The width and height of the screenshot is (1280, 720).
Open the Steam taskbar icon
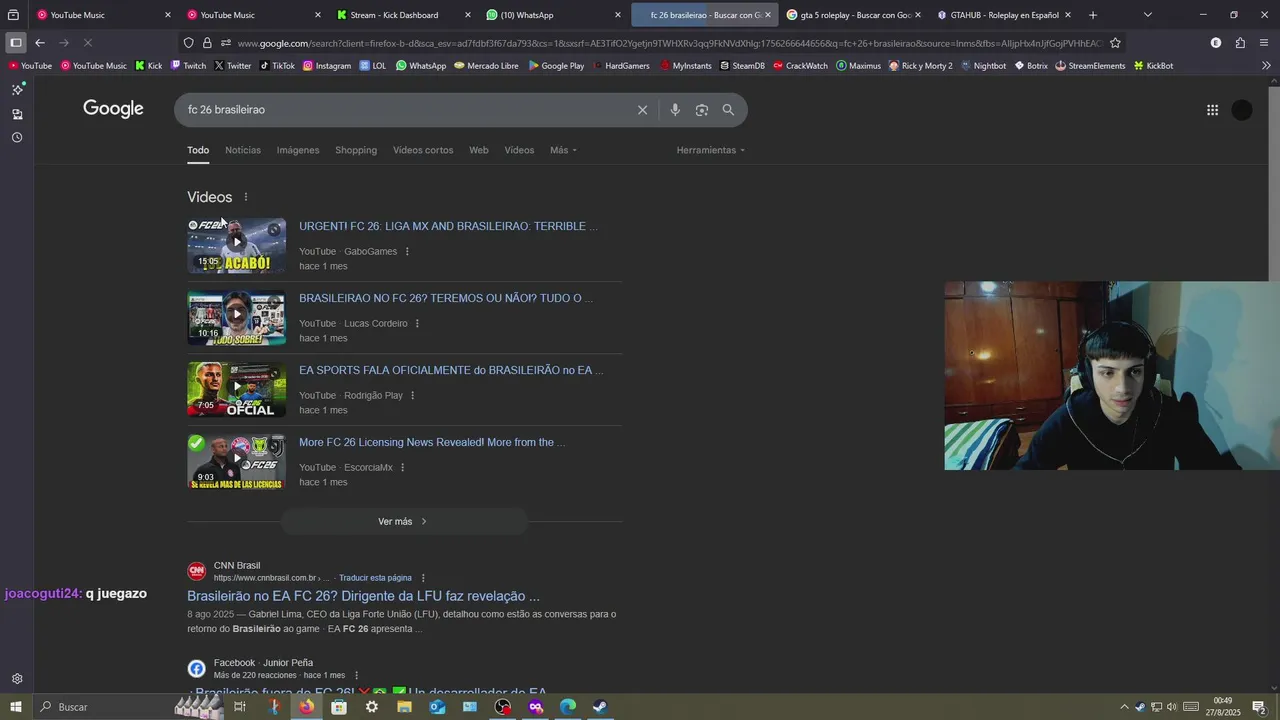coord(599,707)
